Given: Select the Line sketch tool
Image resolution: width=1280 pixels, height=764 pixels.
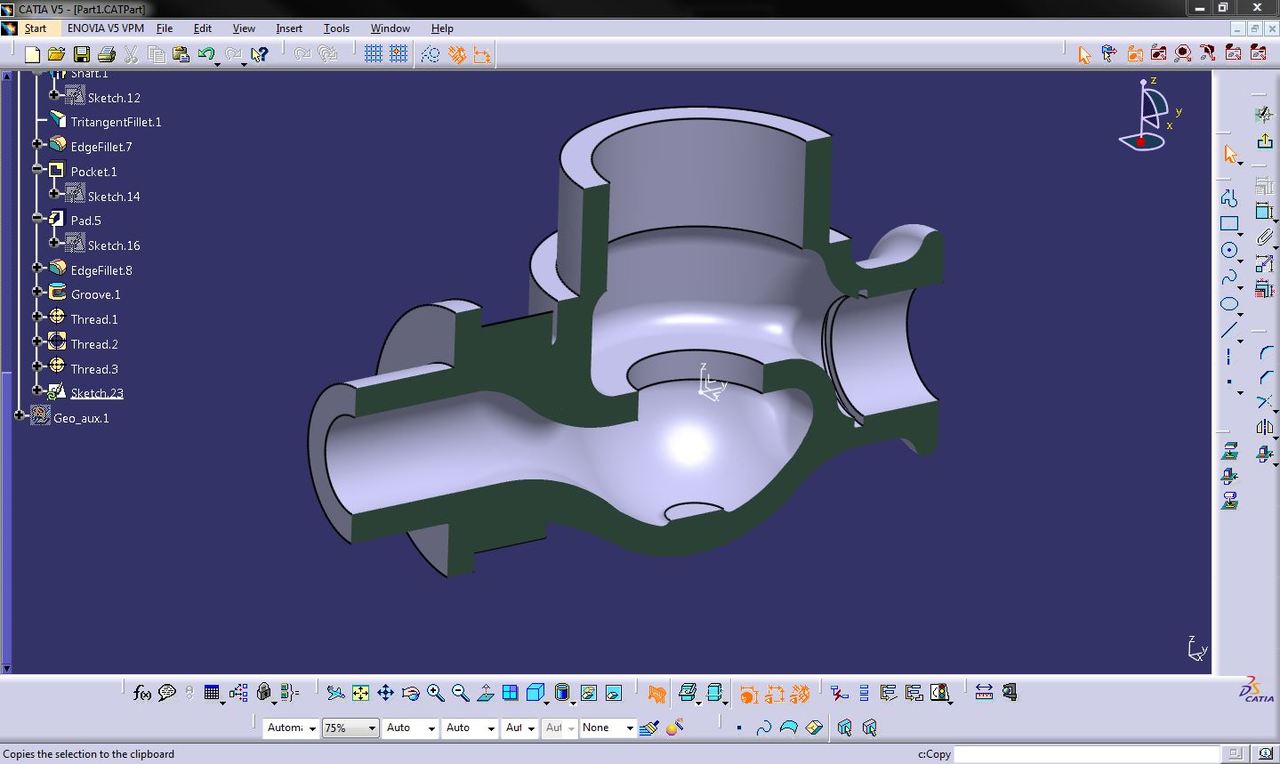Looking at the screenshot, I should pos(1229,330).
